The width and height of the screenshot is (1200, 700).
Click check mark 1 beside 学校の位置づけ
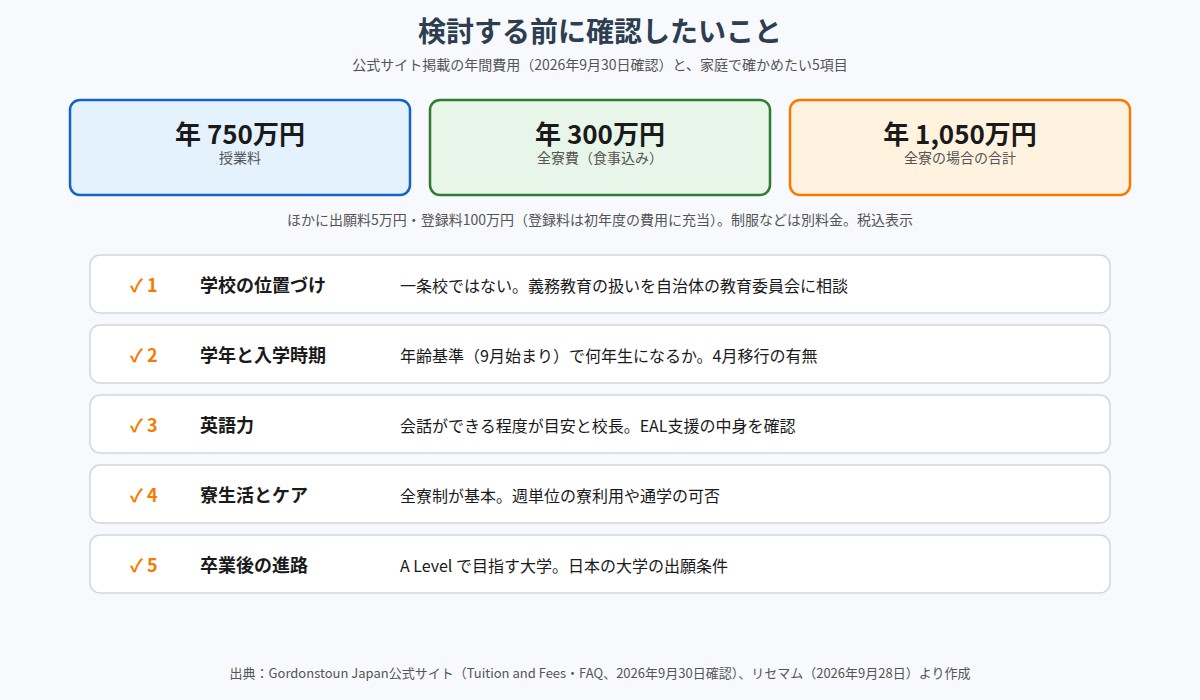143,285
